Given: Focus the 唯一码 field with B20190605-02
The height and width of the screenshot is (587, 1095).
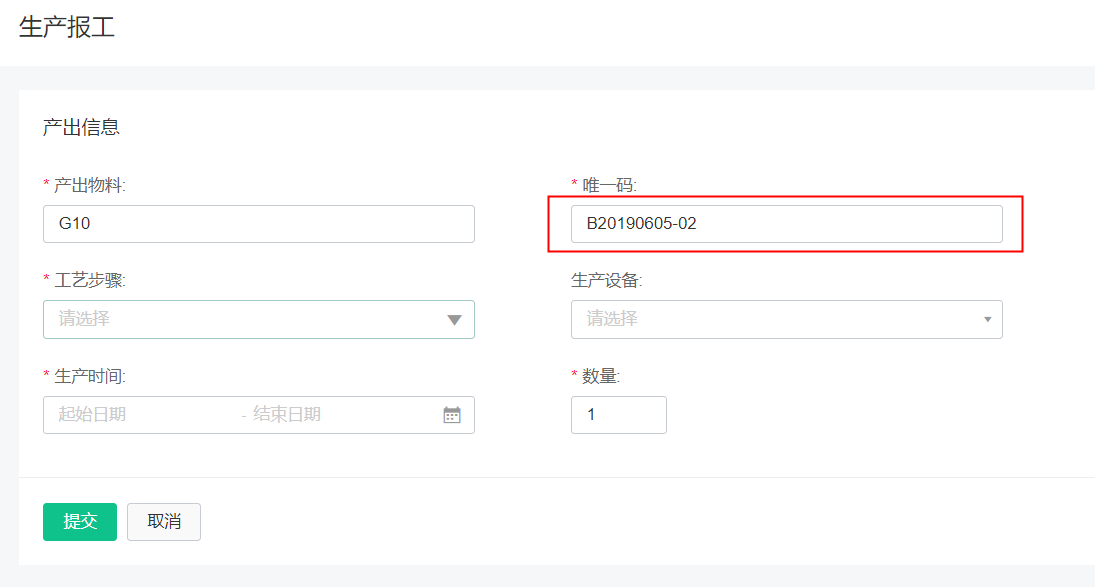Looking at the screenshot, I should pyautogui.click(x=786, y=224).
